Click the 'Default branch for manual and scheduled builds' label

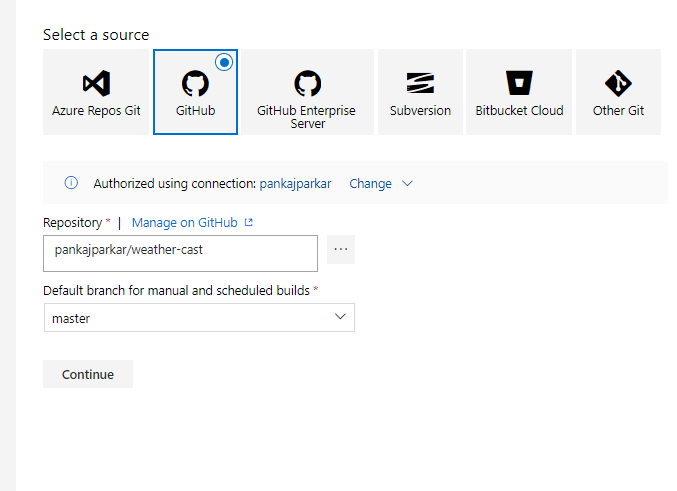tap(177, 291)
